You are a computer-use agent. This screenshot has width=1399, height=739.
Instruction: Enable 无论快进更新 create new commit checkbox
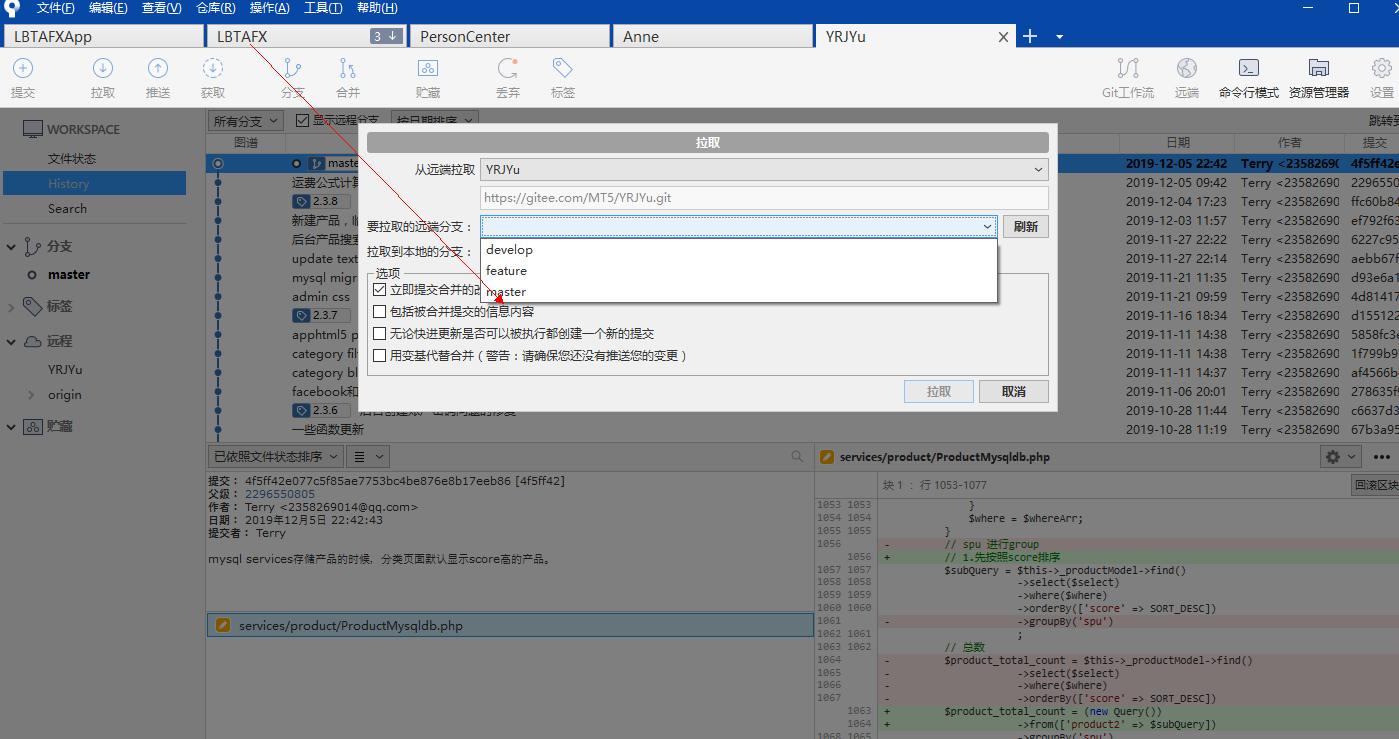coord(379,334)
